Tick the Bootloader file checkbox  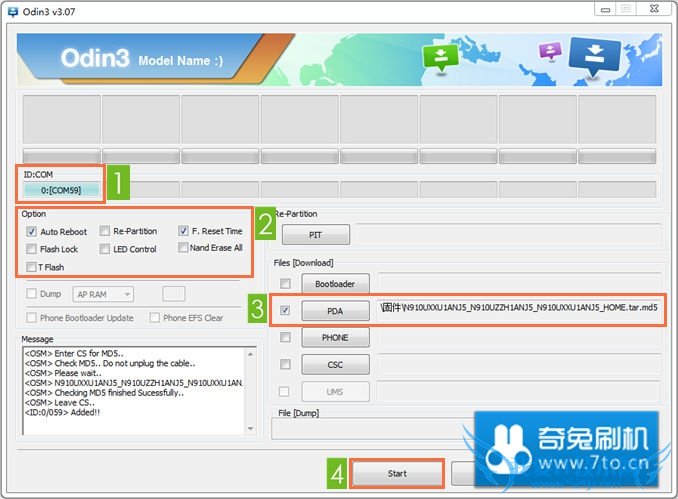[x=285, y=284]
